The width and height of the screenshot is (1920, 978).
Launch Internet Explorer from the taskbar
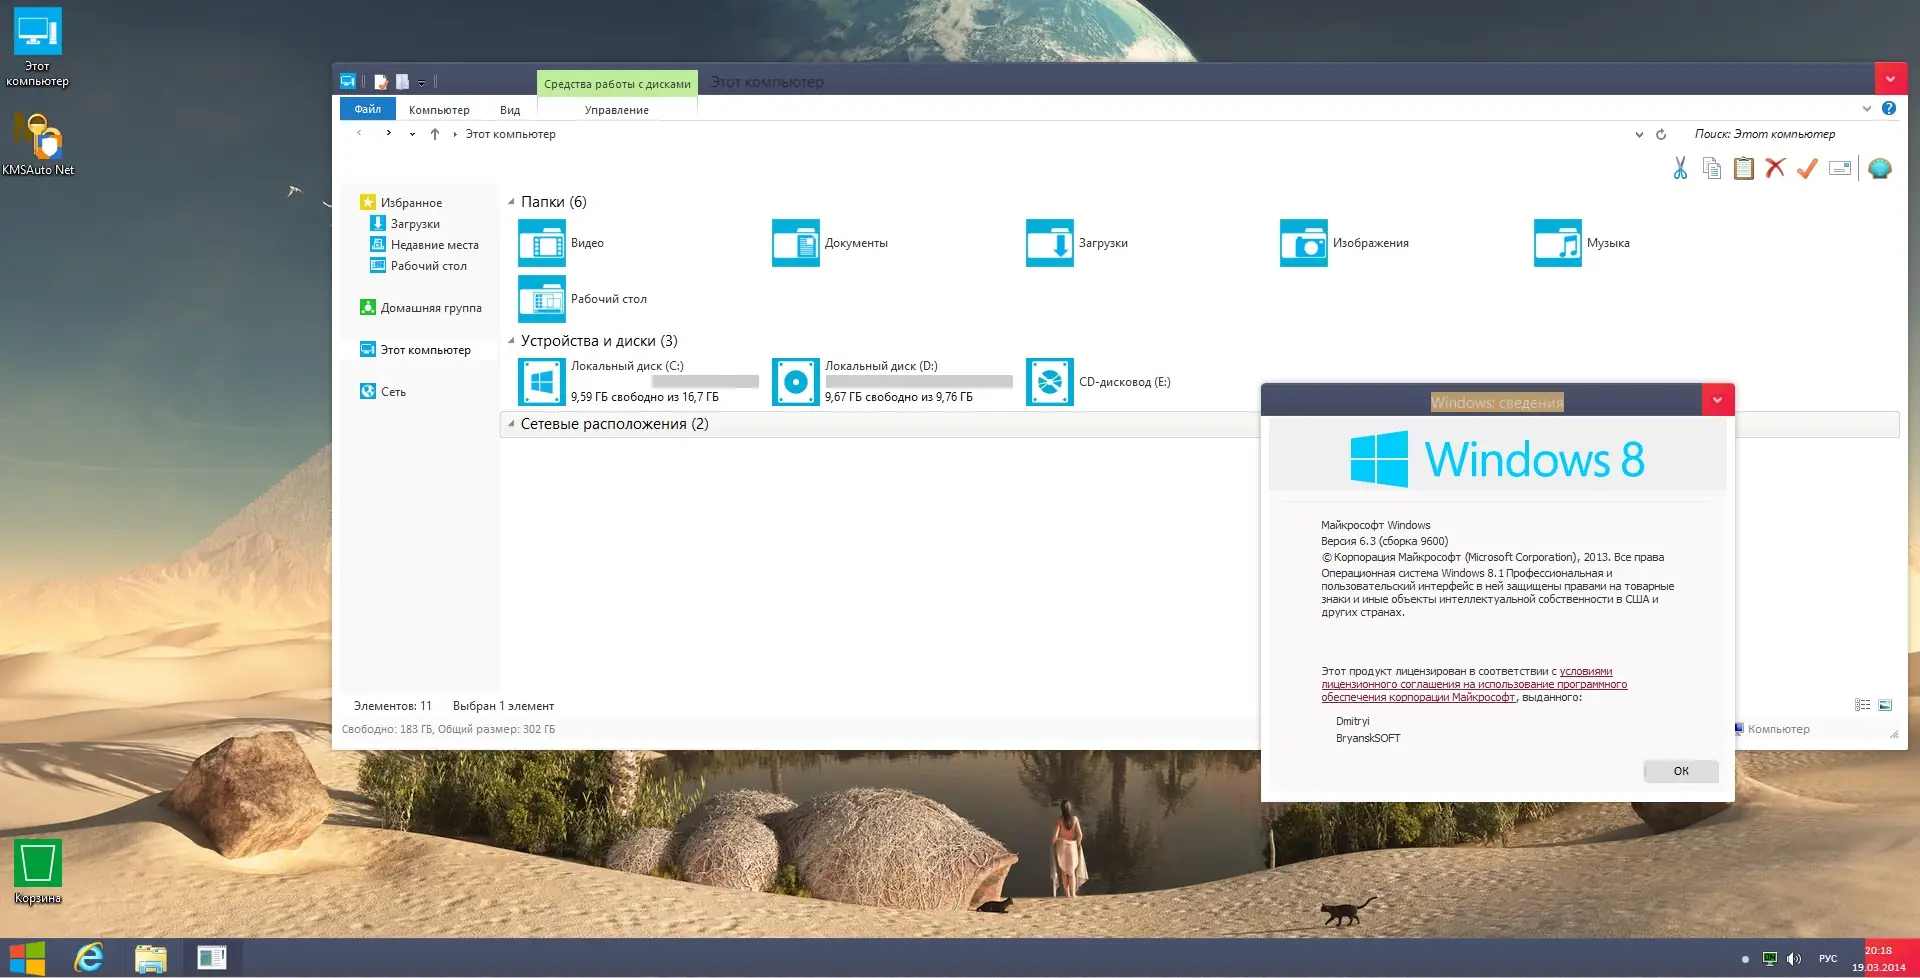(89, 958)
